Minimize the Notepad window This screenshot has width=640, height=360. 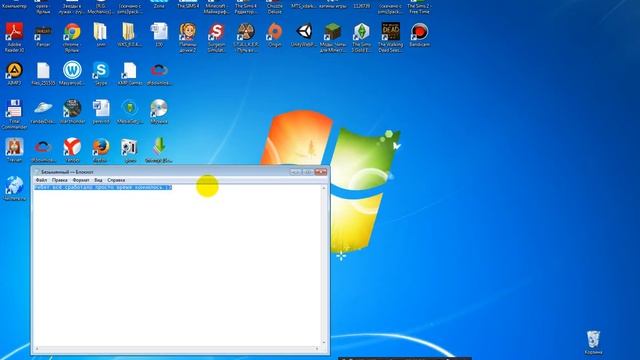click(296, 172)
